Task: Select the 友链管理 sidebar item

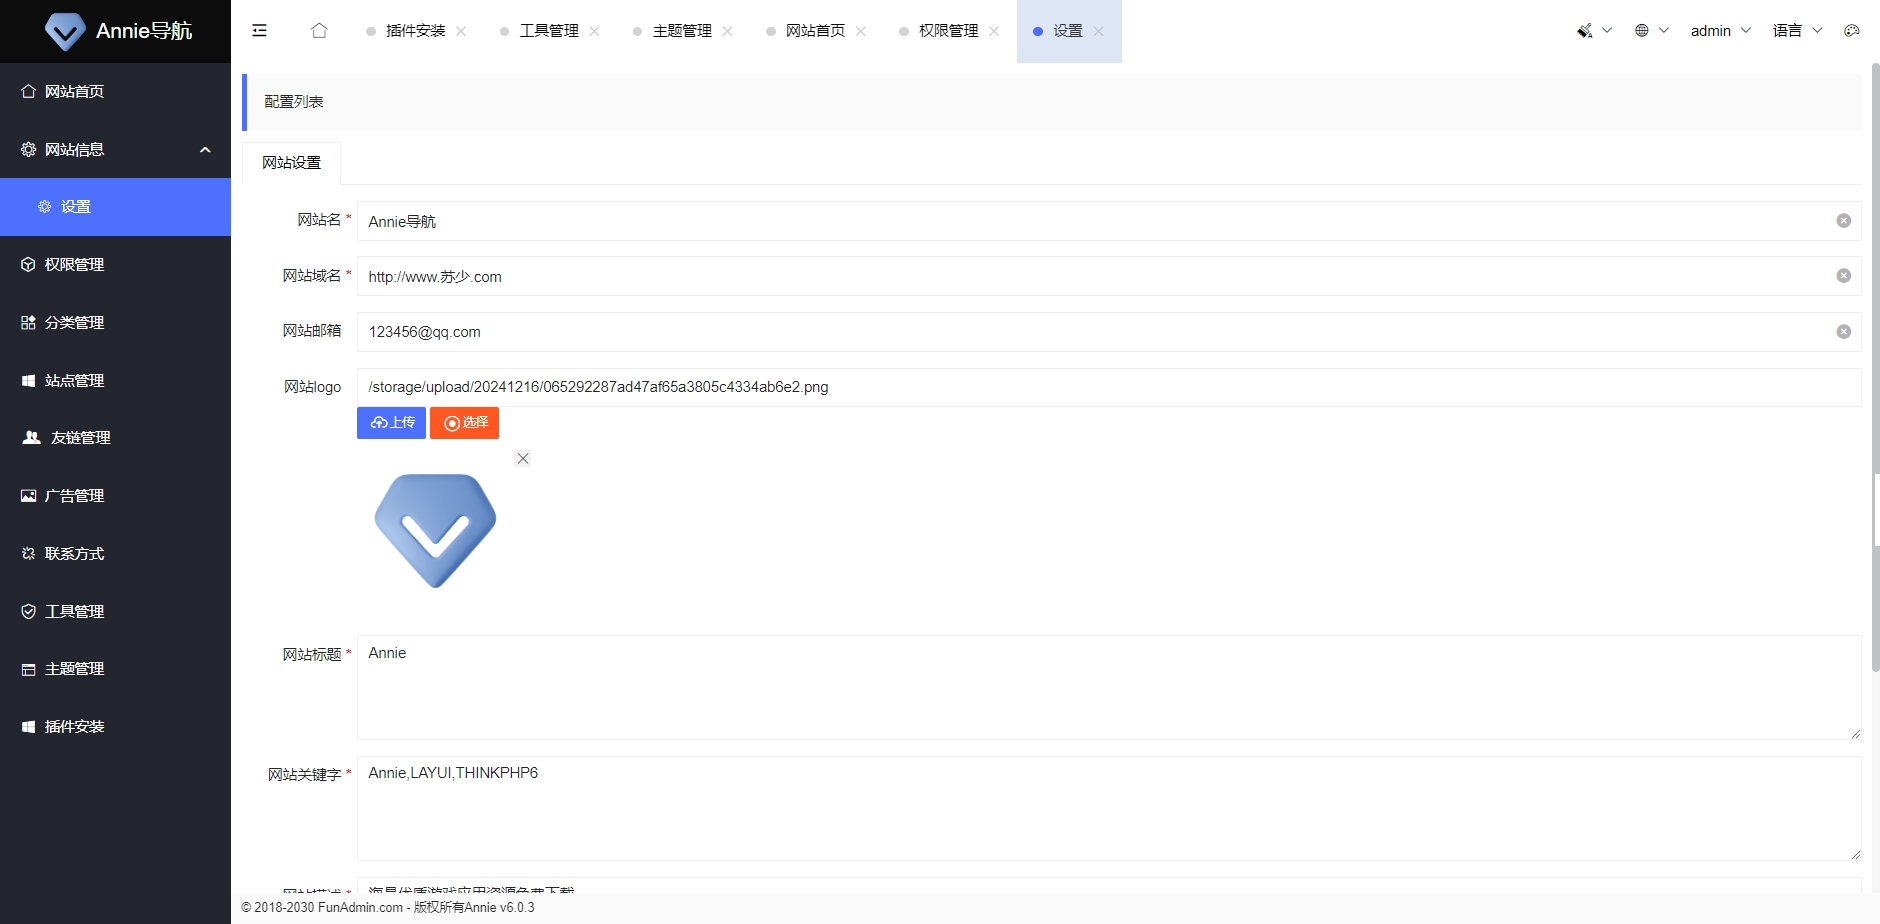Action: pyautogui.click(x=74, y=437)
